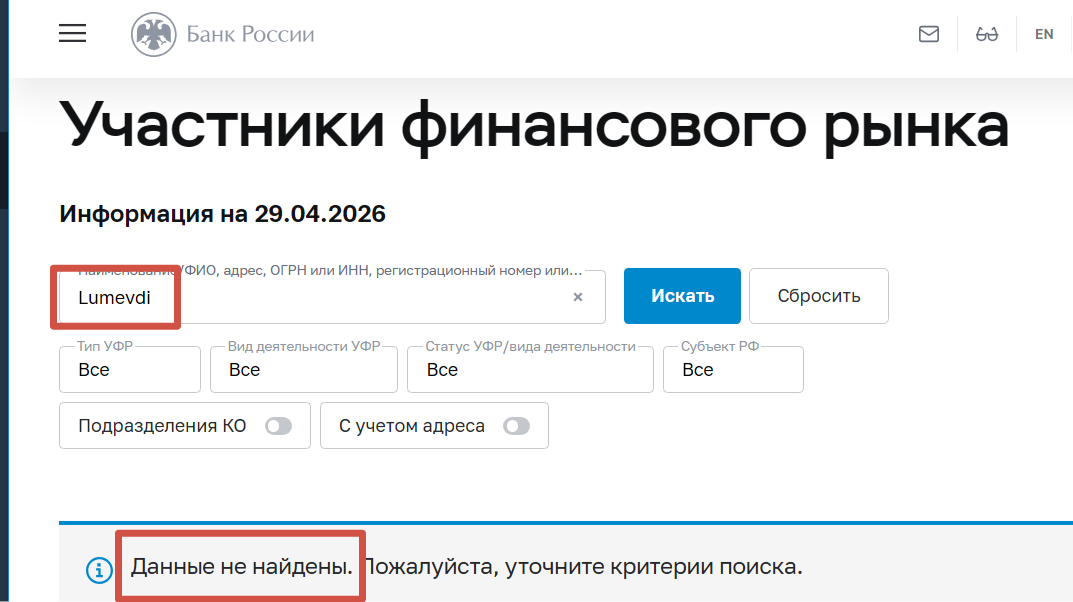1073x602 pixels.
Task: Open the Статус УФР/вида деятельности dropdown
Action: (530, 369)
